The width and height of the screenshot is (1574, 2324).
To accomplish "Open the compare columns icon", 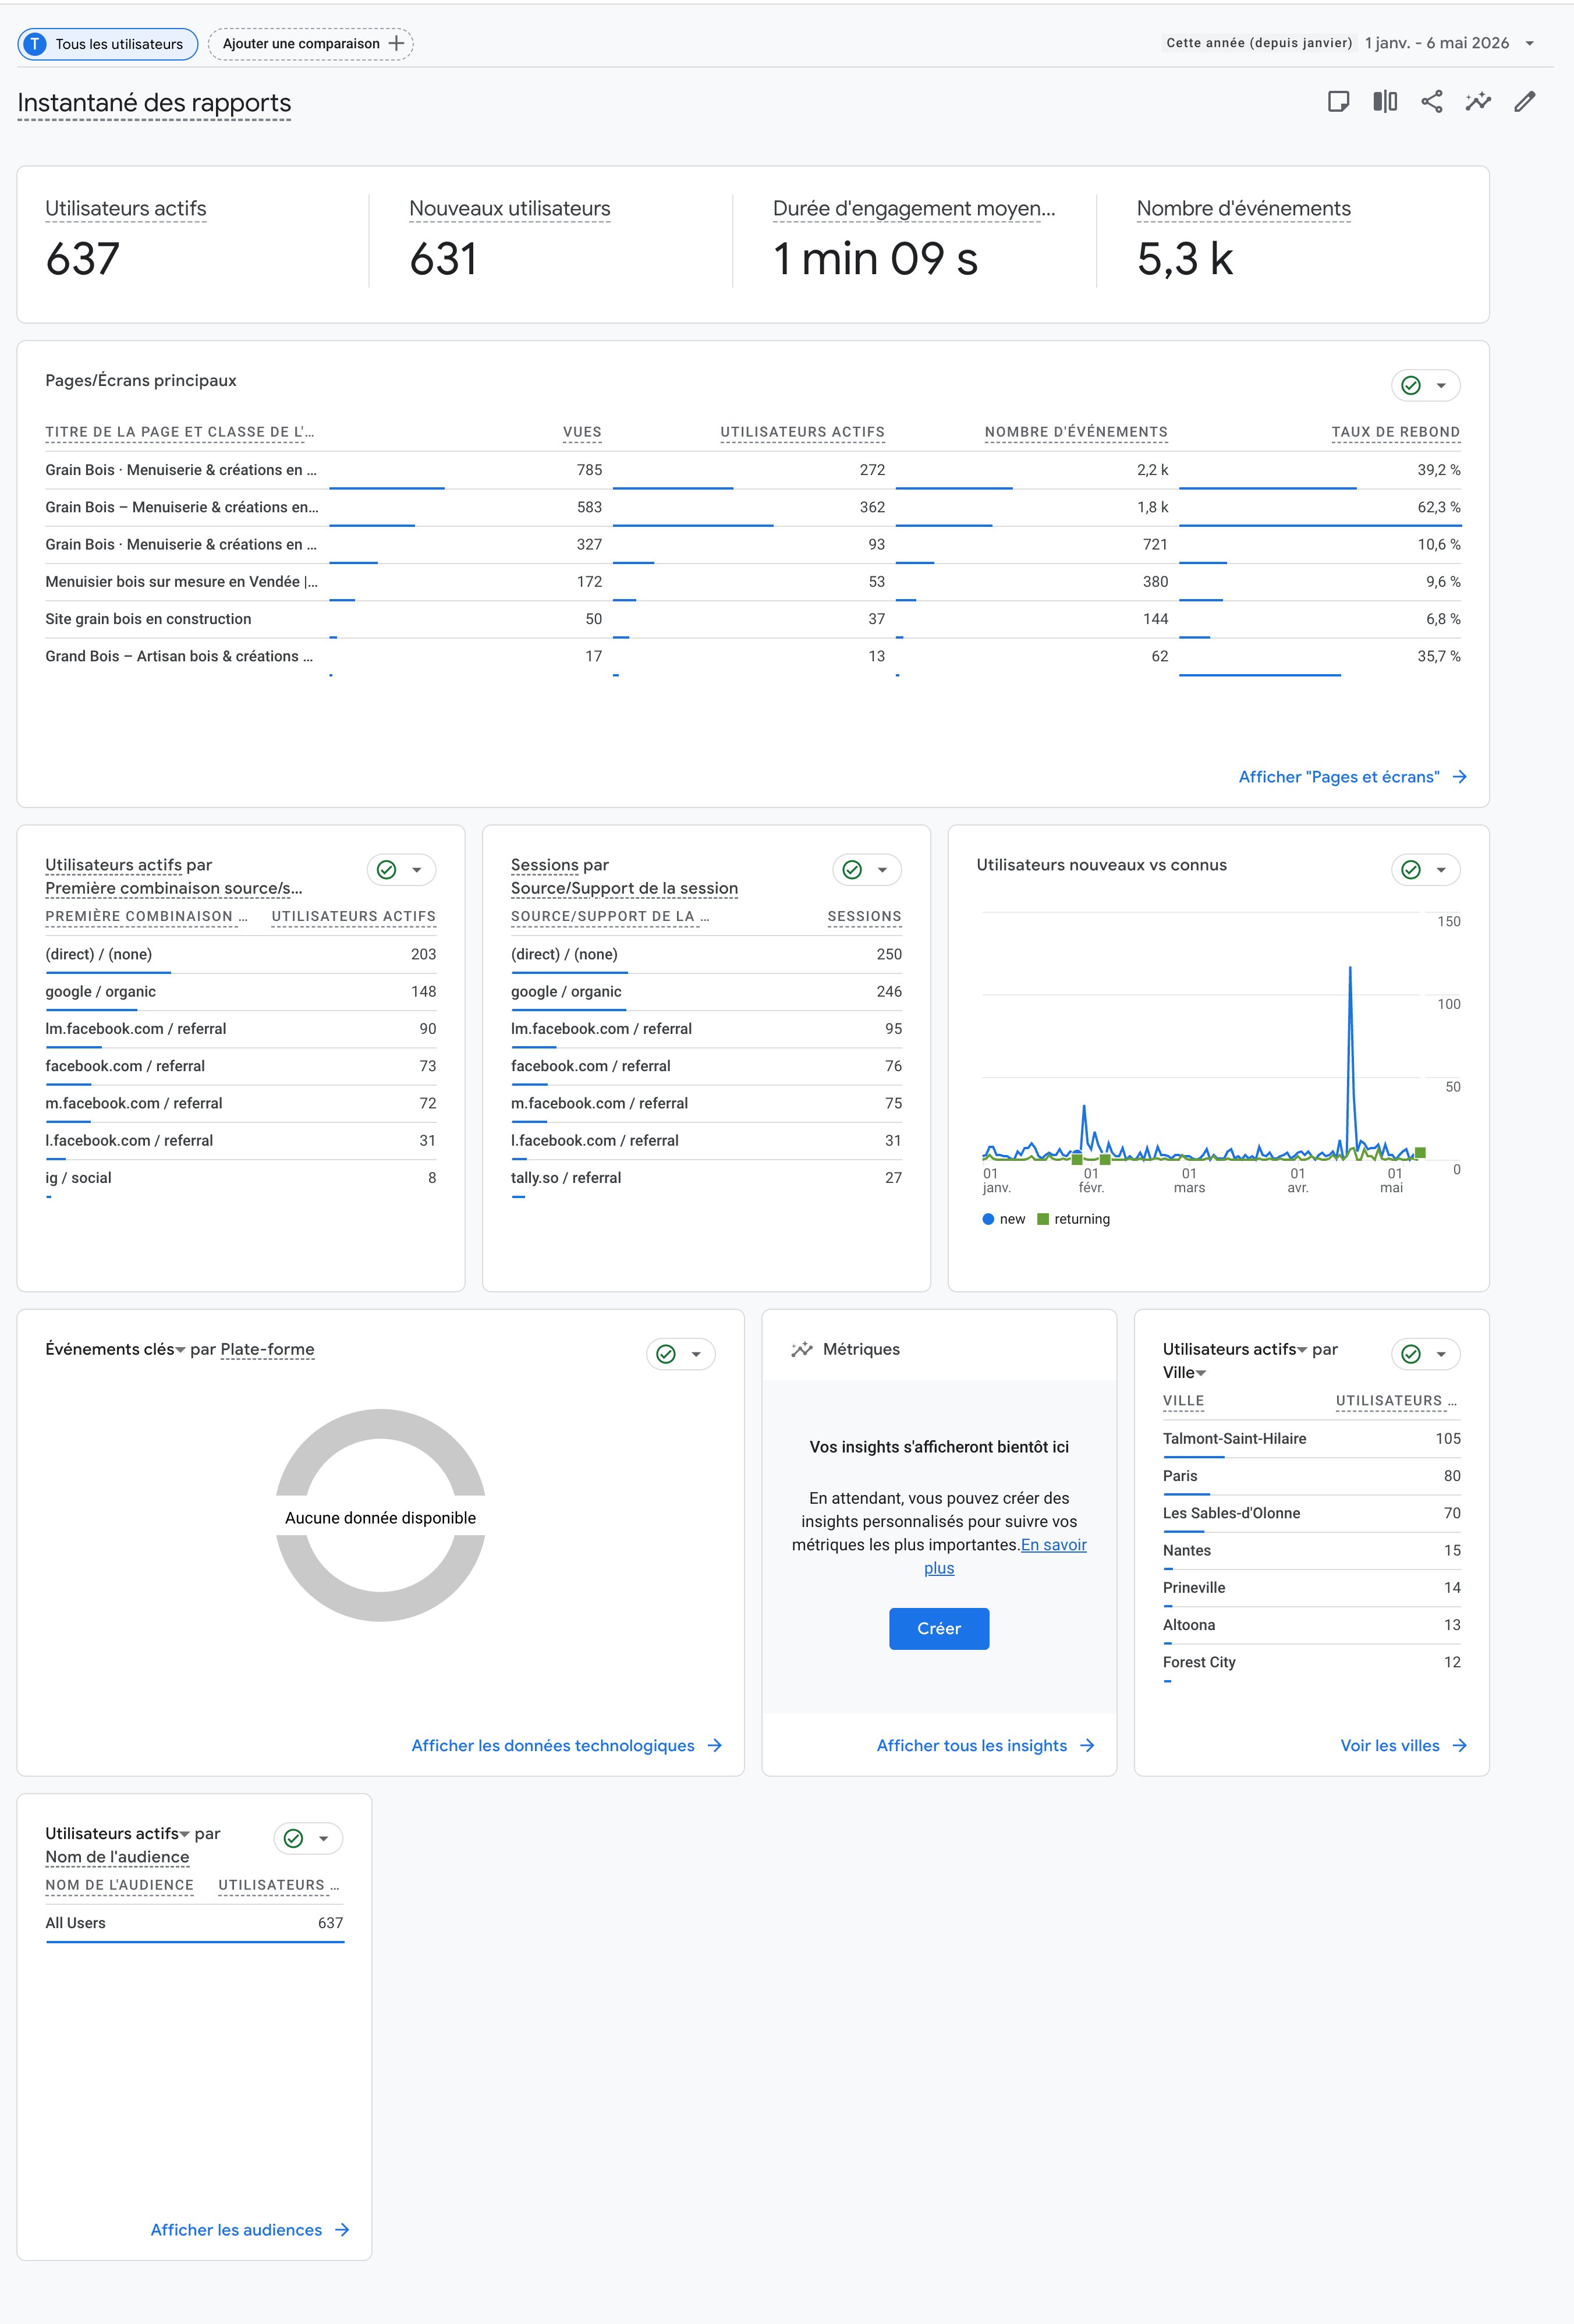I will (x=1385, y=102).
